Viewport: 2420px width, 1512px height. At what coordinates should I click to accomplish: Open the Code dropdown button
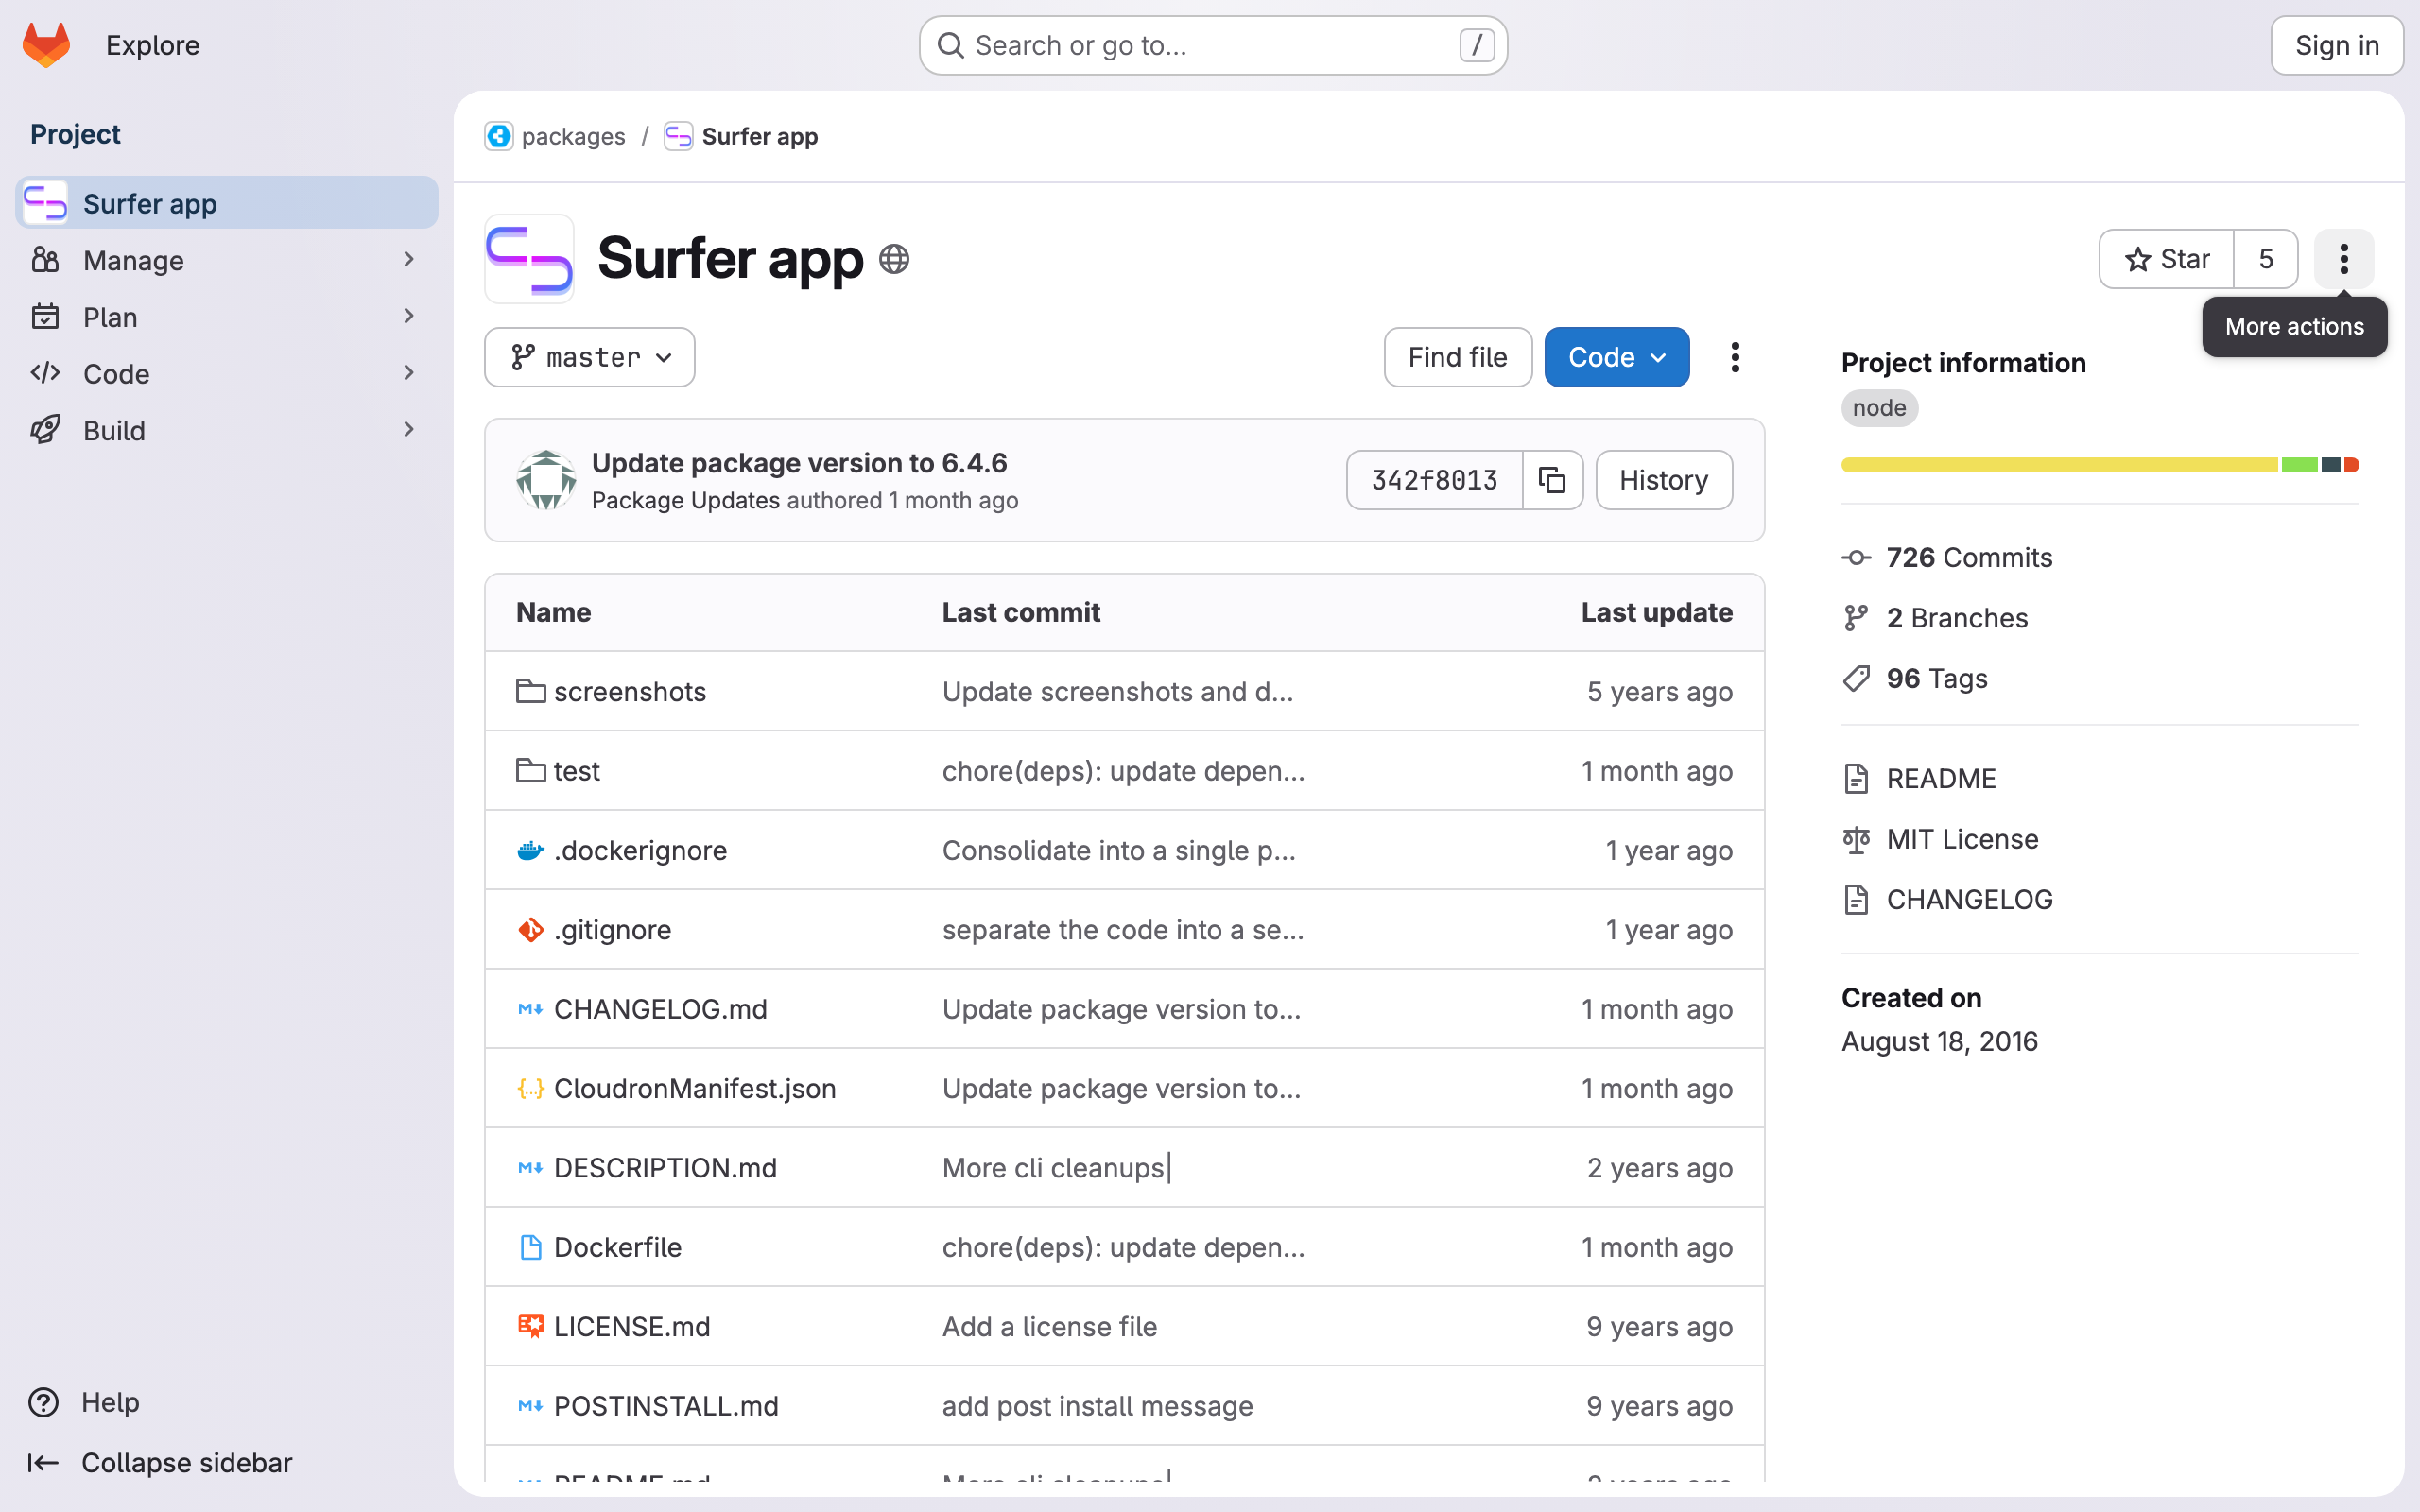pyautogui.click(x=1616, y=357)
